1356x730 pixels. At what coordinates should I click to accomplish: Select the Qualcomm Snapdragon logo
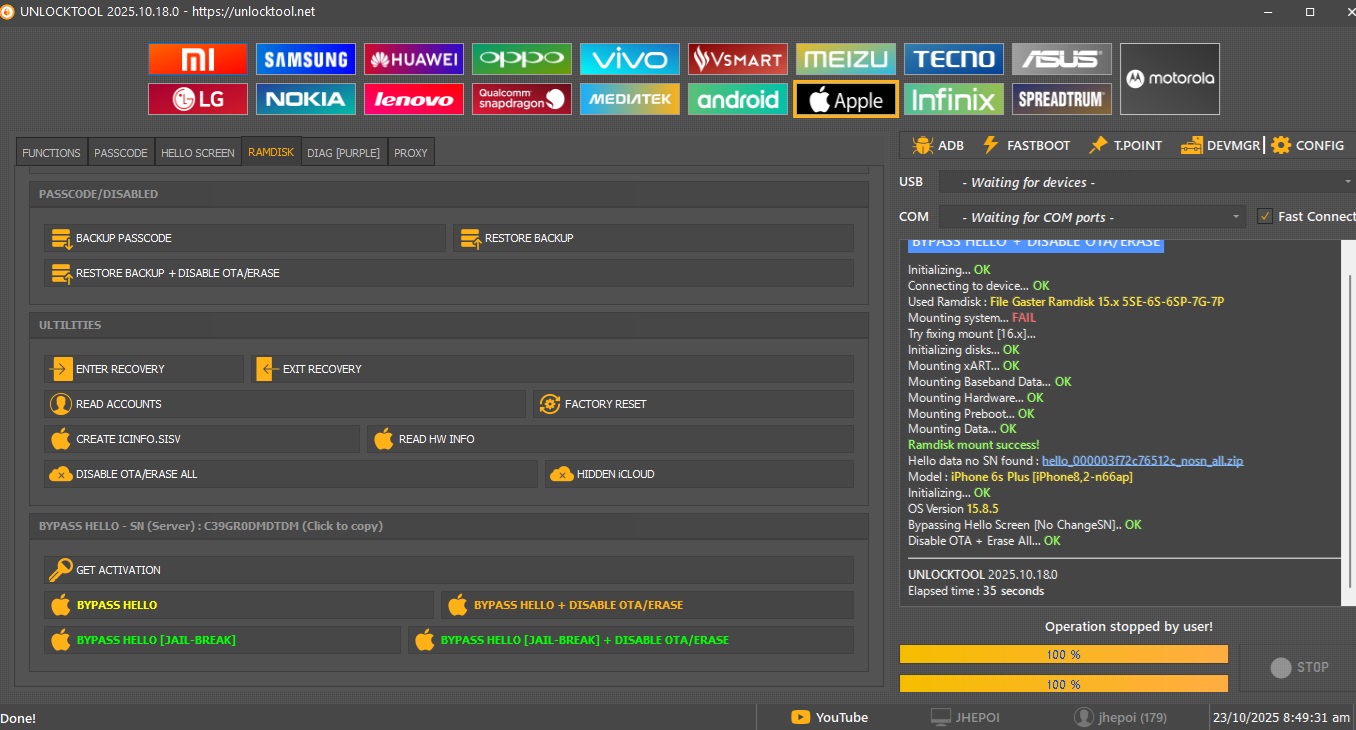tap(522, 99)
